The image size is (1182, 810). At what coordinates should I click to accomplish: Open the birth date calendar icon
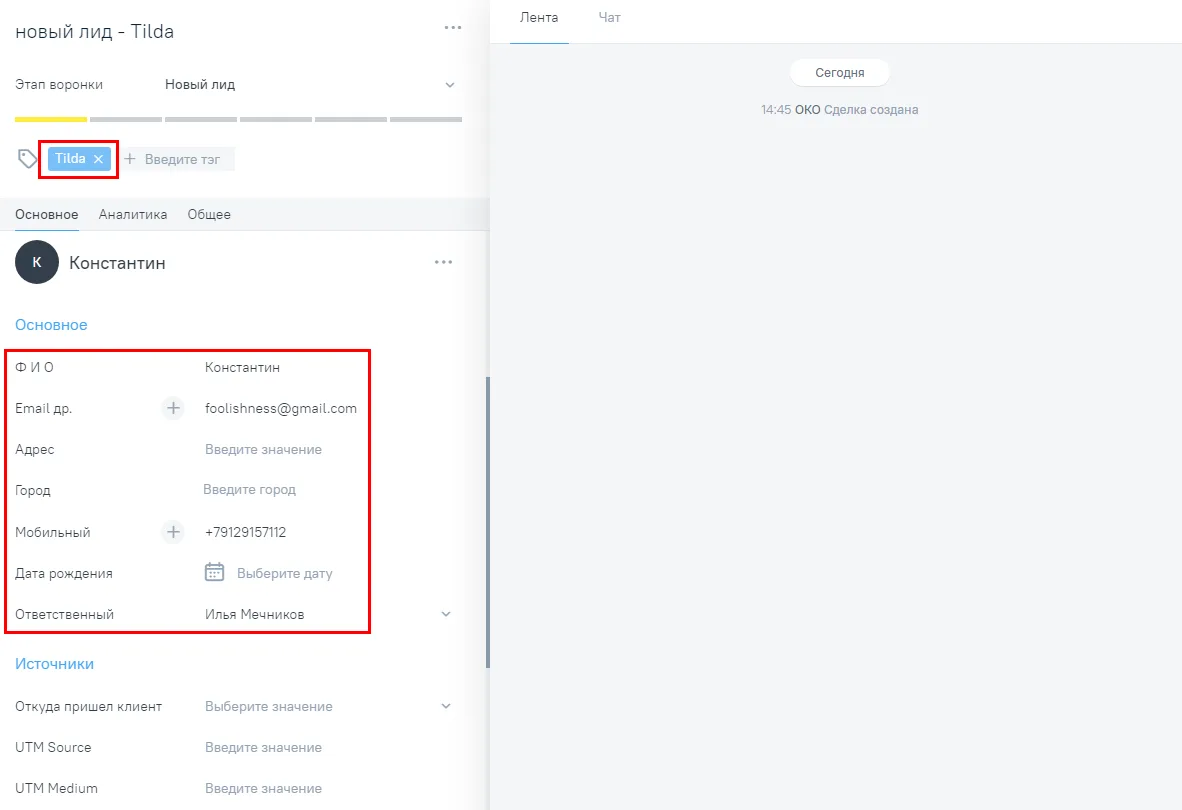(214, 572)
